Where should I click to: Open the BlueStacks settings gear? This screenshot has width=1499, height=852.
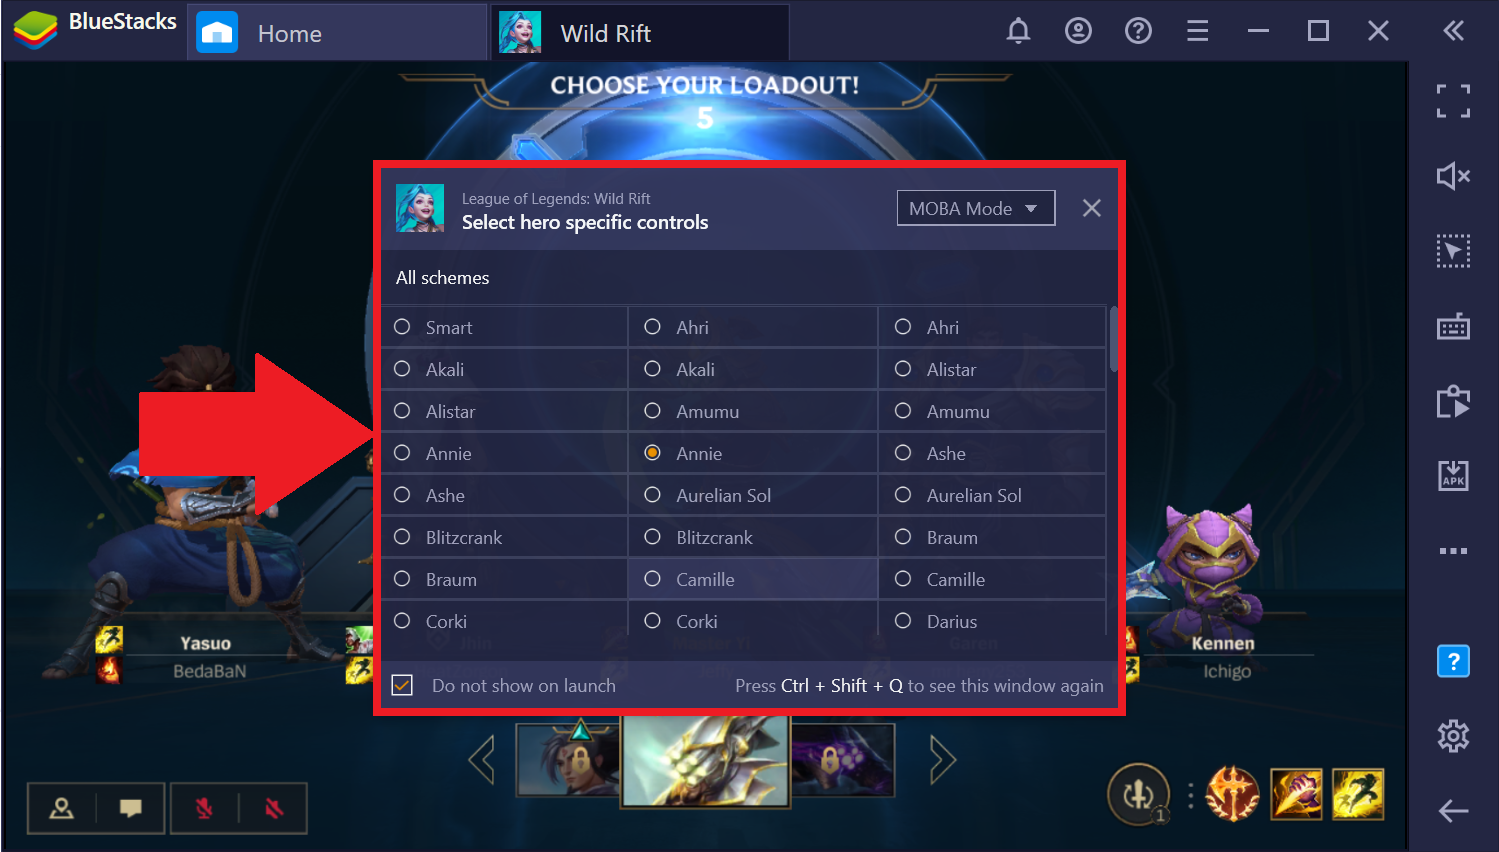(x=1453, y=736)
